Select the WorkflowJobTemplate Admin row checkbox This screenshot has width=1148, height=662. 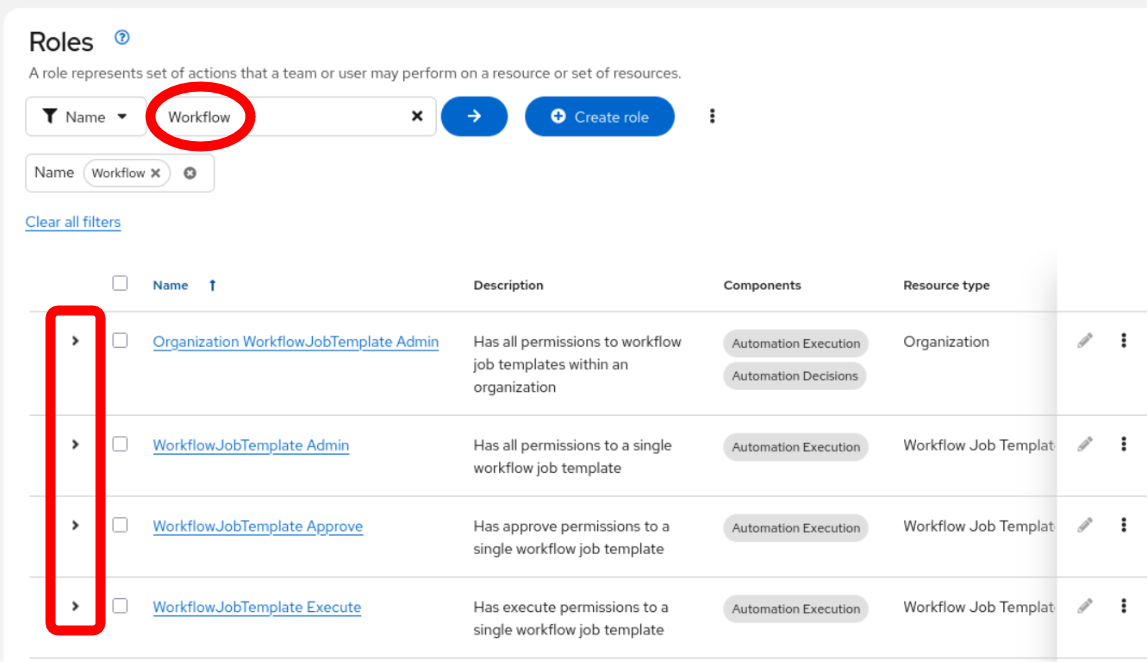pyautogui.click(x=120, y=445)
